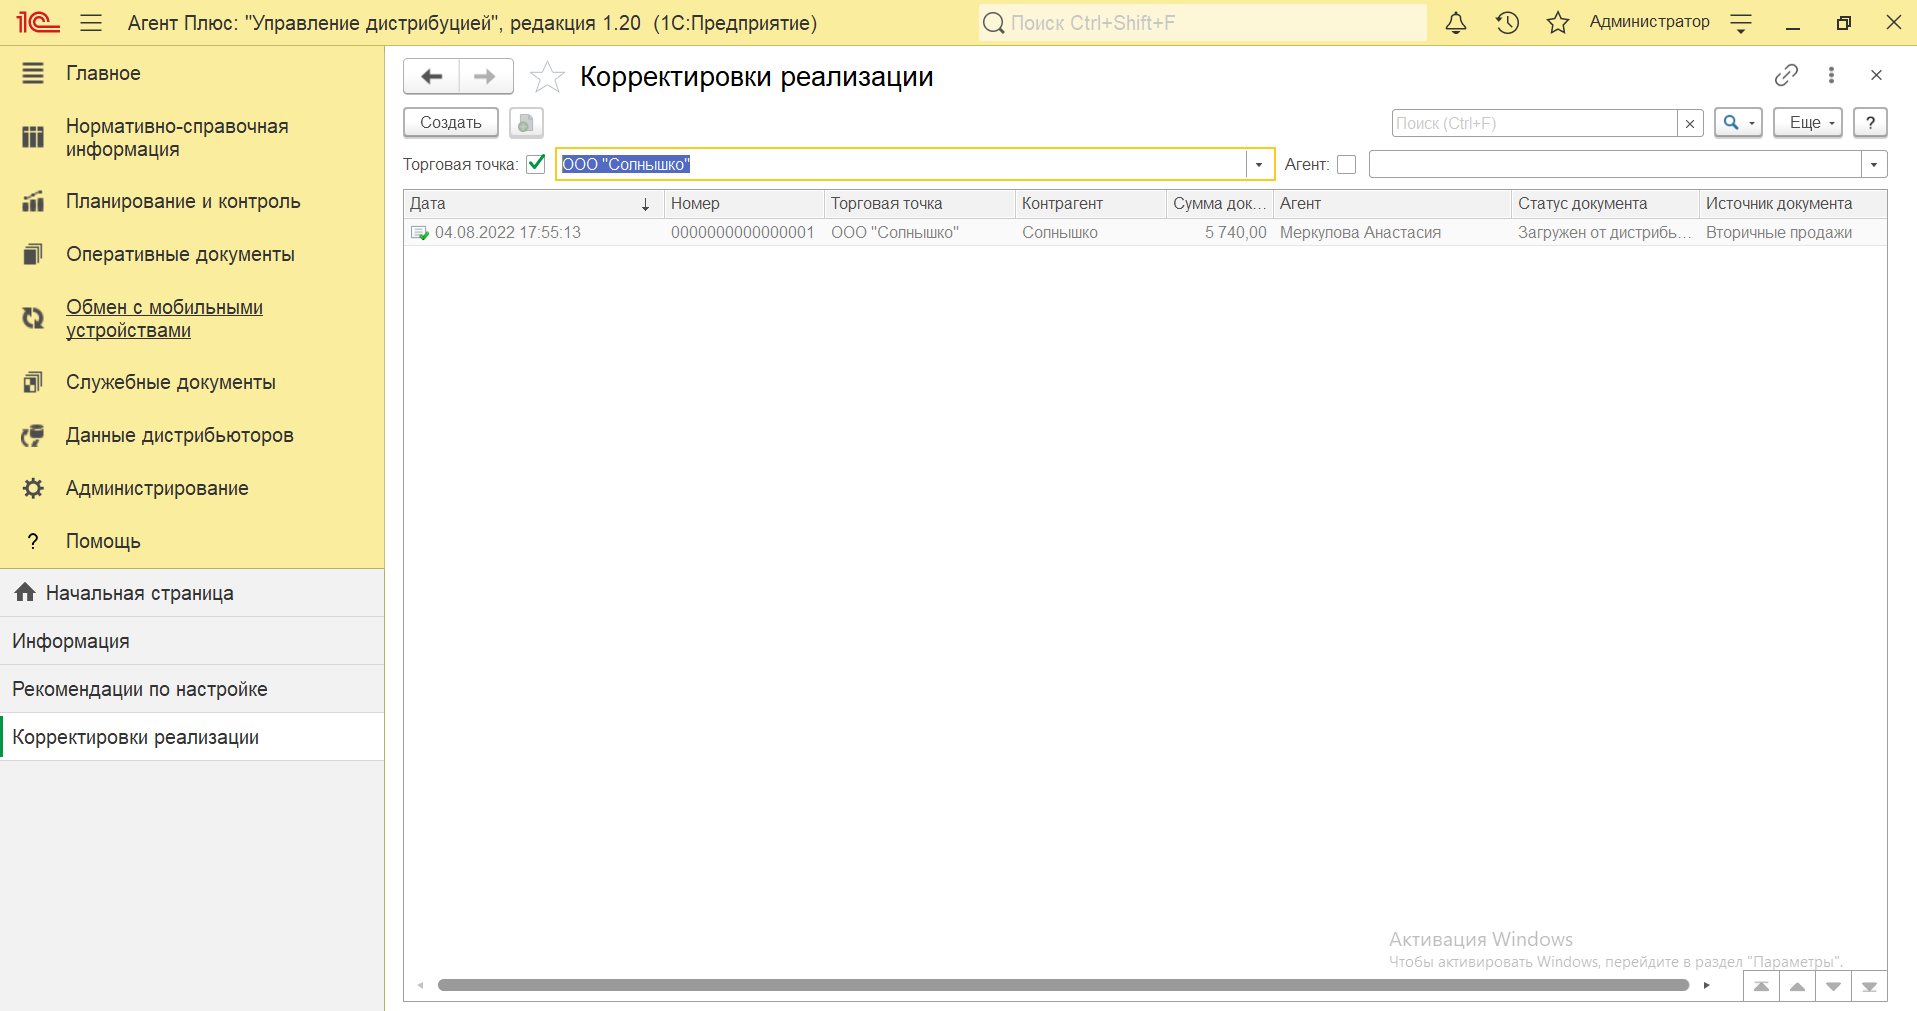Add Корректировки реализации to favorites star
This screenshot has width=1917, height=1011.
547,76
